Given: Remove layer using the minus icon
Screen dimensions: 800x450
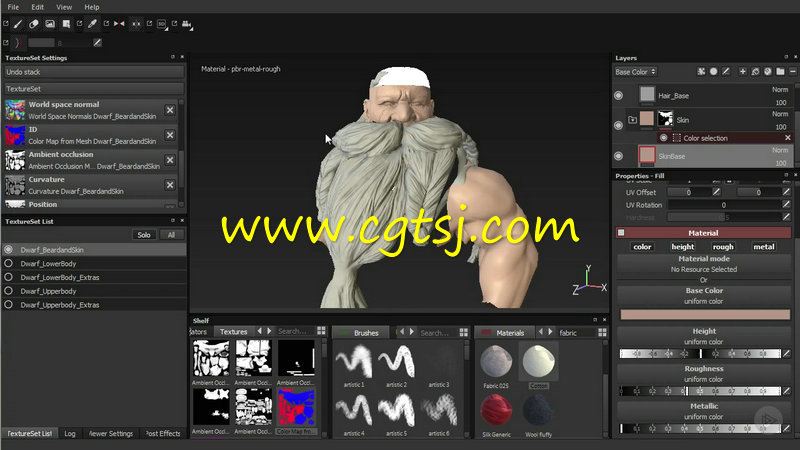Looking at the screenshot, I should click(x=792, y=72).
